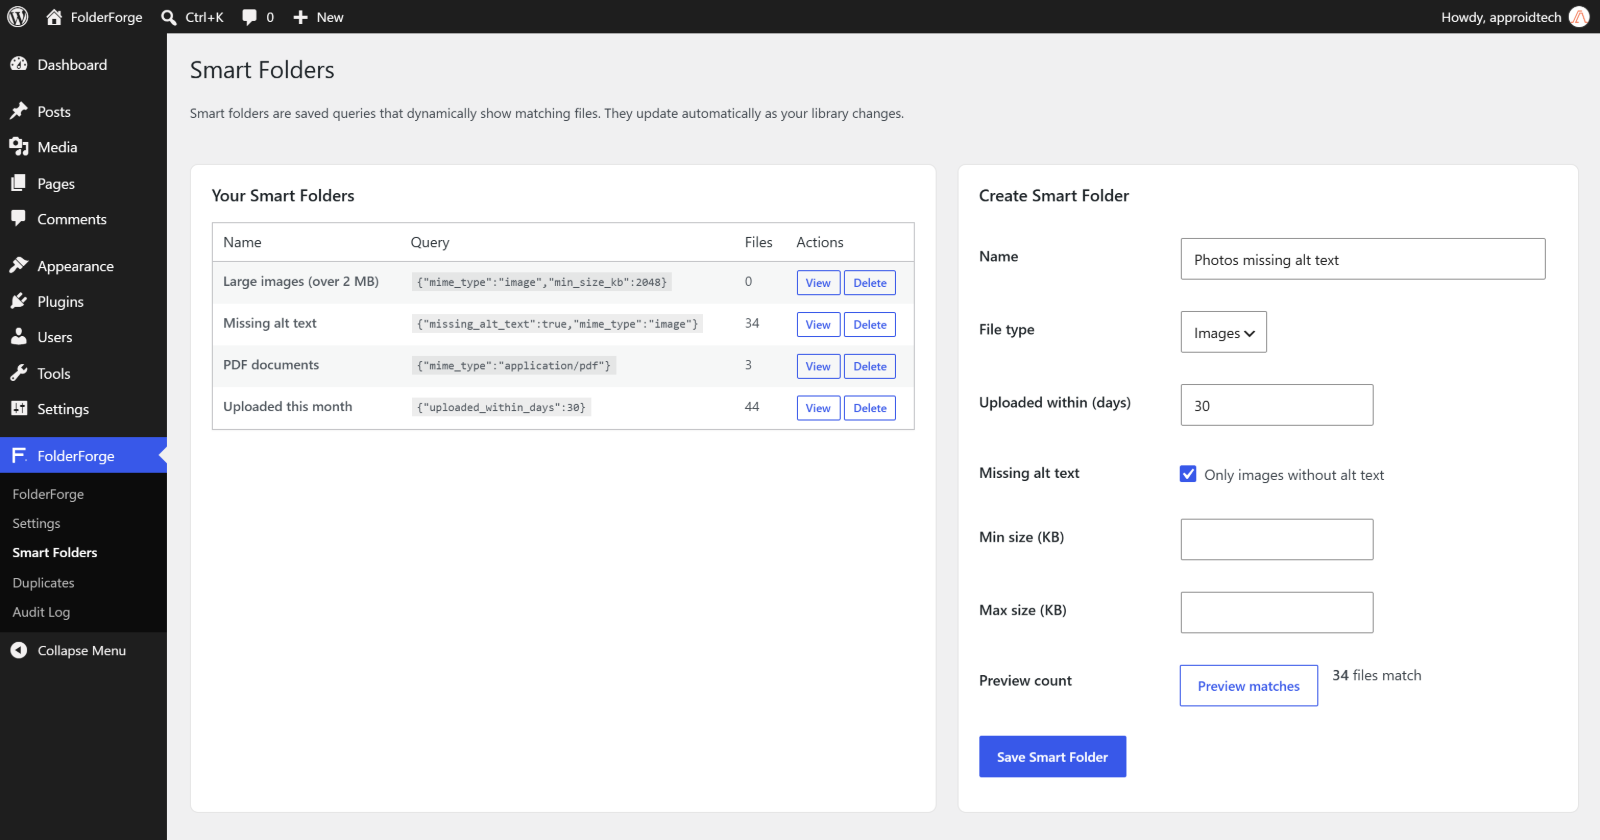1600x840 pixels.
Task: Focus the Max size (KB) field
Action: coord(1277,613)
